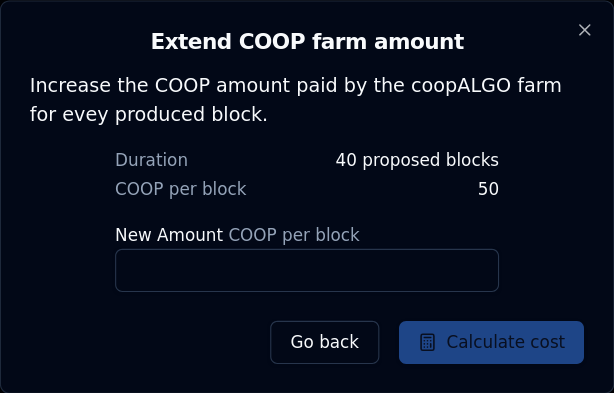The width and height of the screenshot is (614, 393).
Task: Click the calculator icon in Calculate cost
Action: [x=427, y=342]
